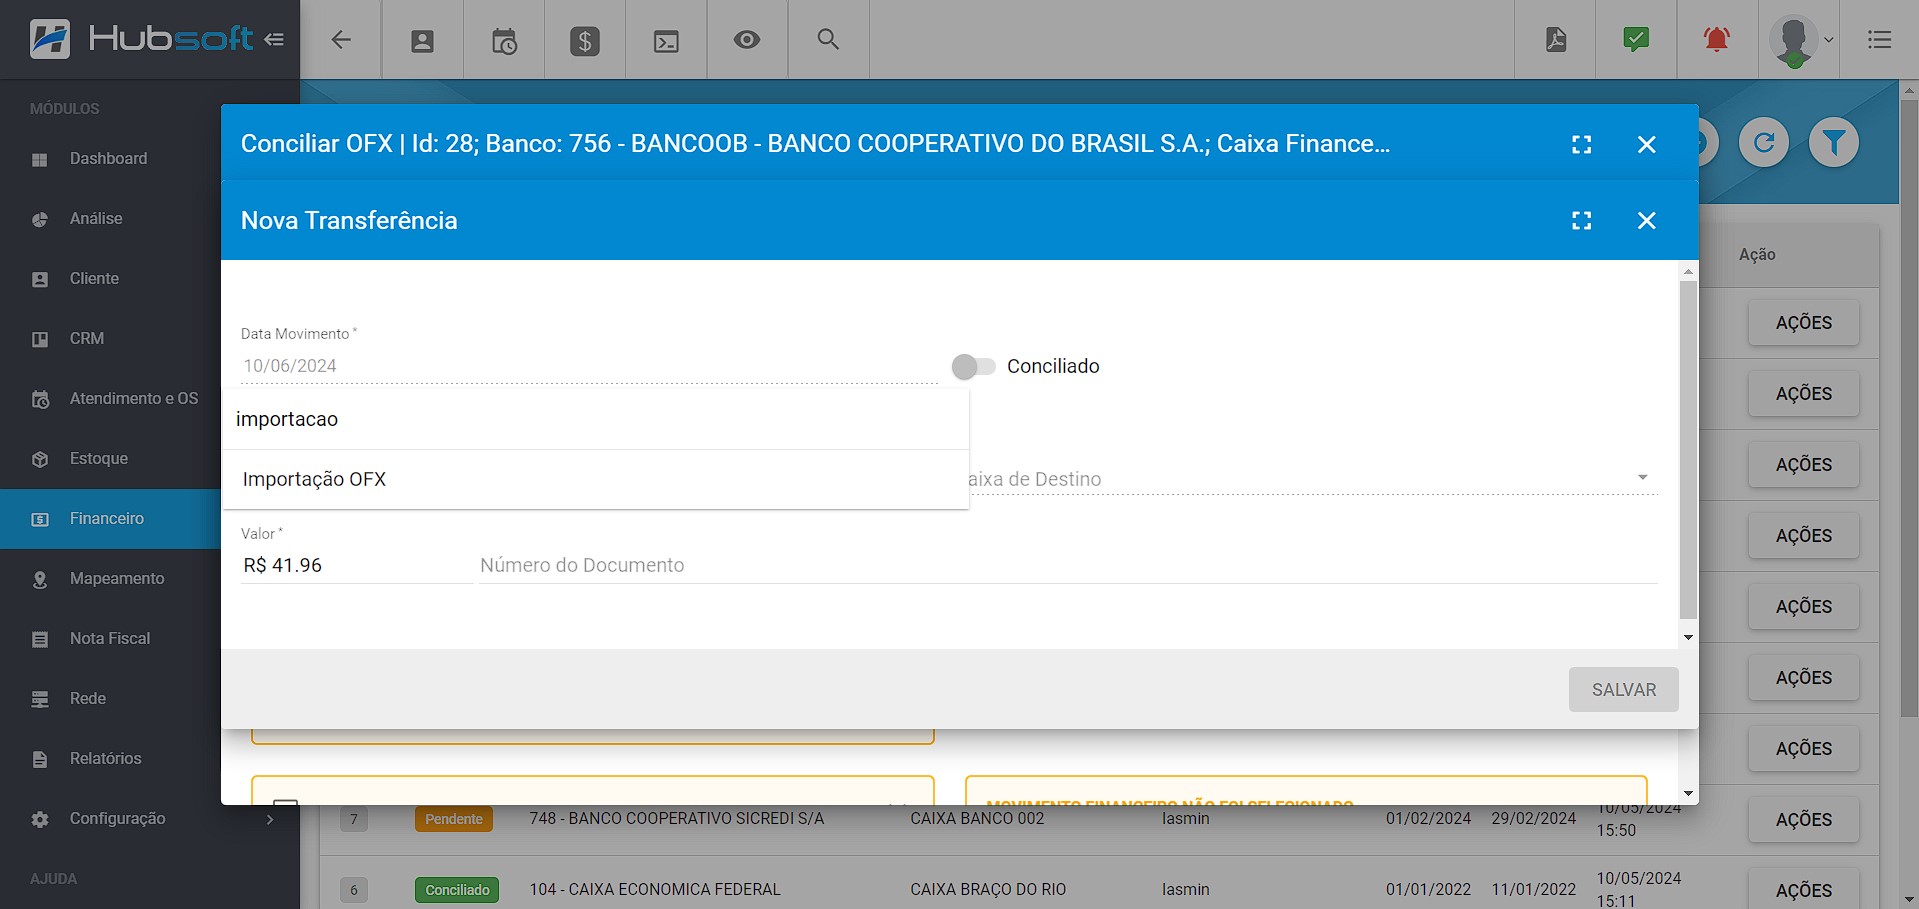The width and height of the screenshot is (1919, 909).
Task: Click the dollar sign financial icon
Action: 584,41
